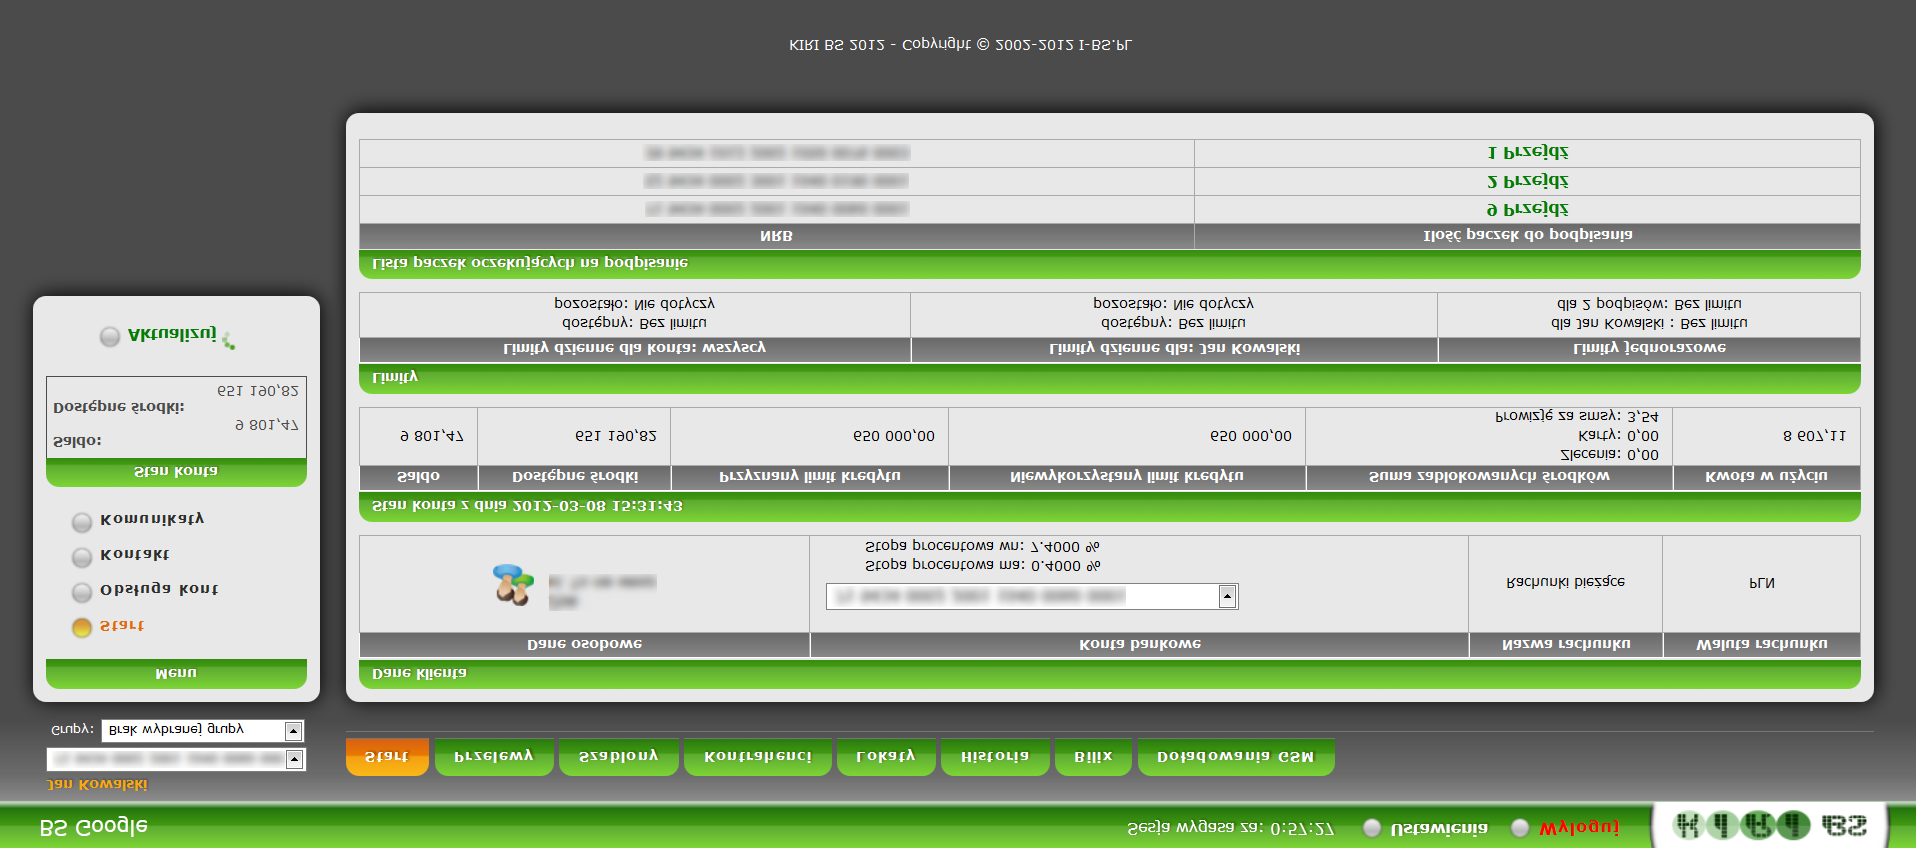Click 'Niewykorzystany limit kredytu' column header
The width and height of the screenshot is (1916, 848).
coord(1127,477)
